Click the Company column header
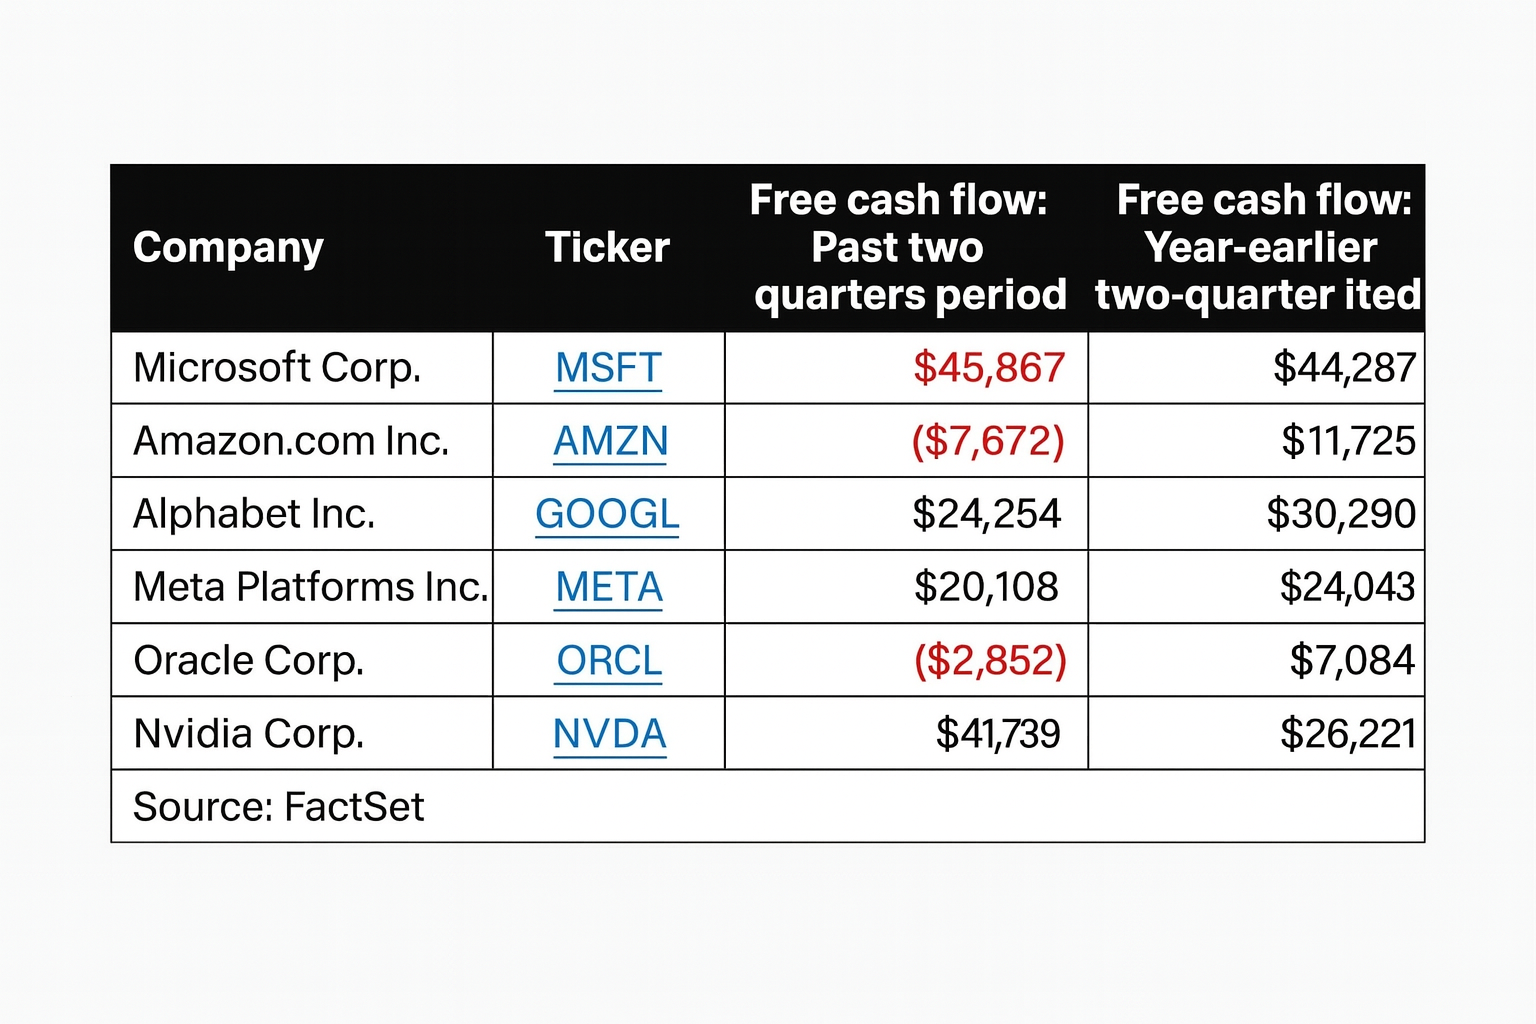1536x1024 pixels. (x=228, y=247)
